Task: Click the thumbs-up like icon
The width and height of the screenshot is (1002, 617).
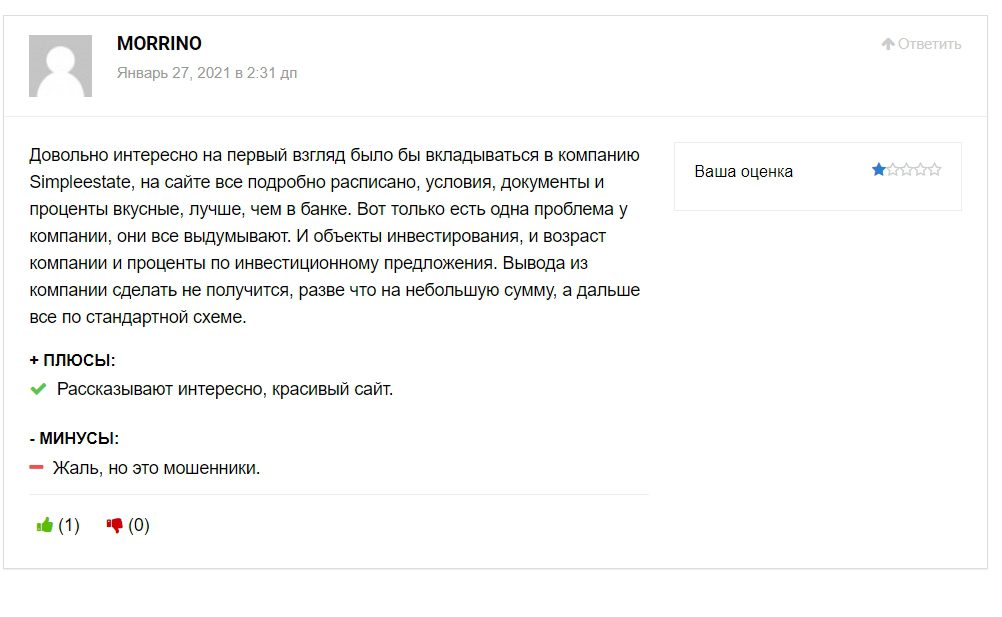Action: [x=44, y=525]
